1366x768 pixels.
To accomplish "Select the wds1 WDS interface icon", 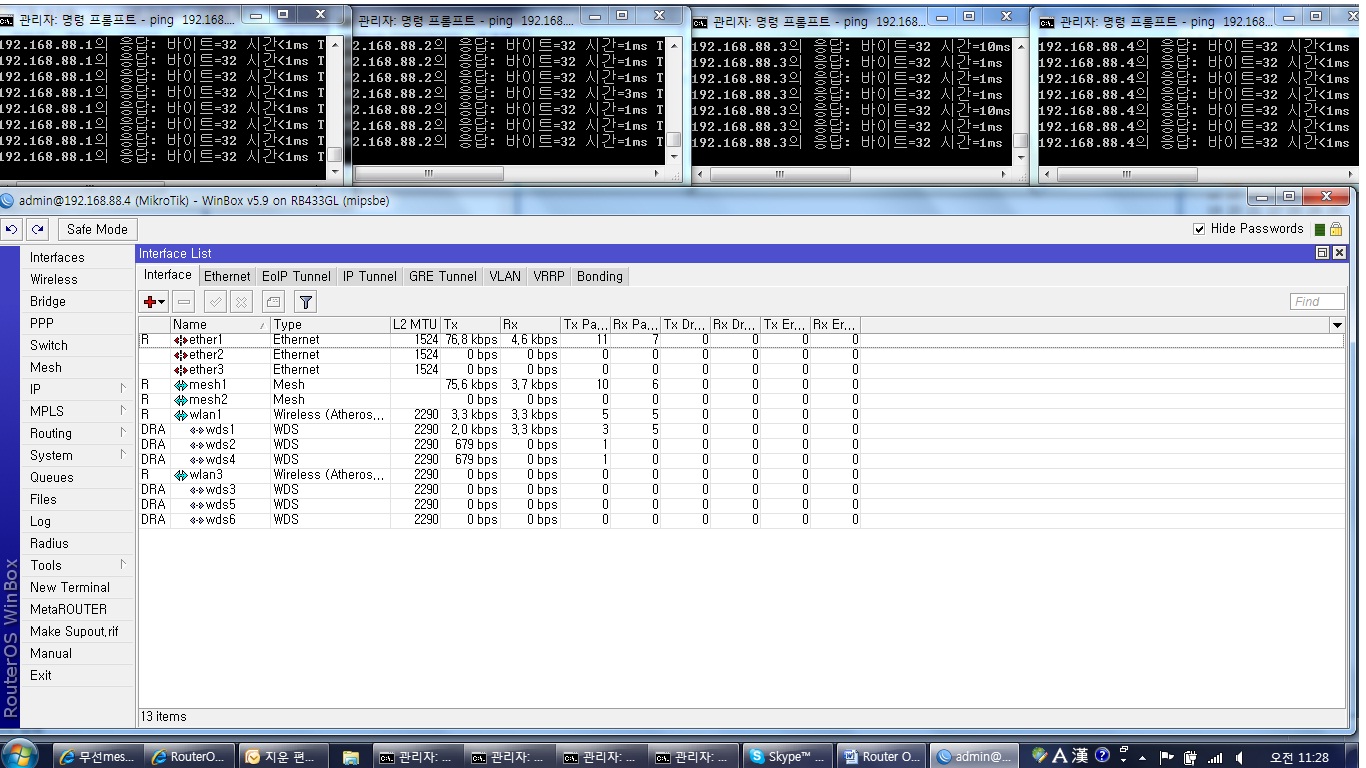I will (197, 430).
